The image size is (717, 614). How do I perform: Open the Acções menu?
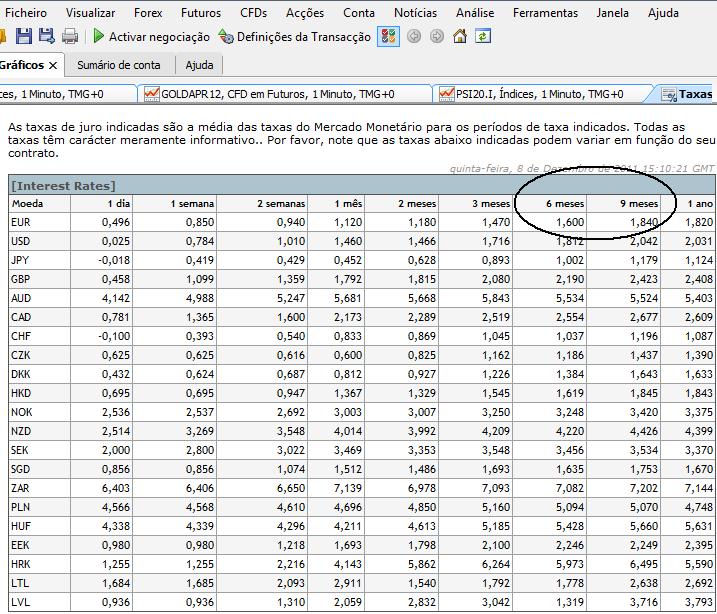(x=305, y=13)
